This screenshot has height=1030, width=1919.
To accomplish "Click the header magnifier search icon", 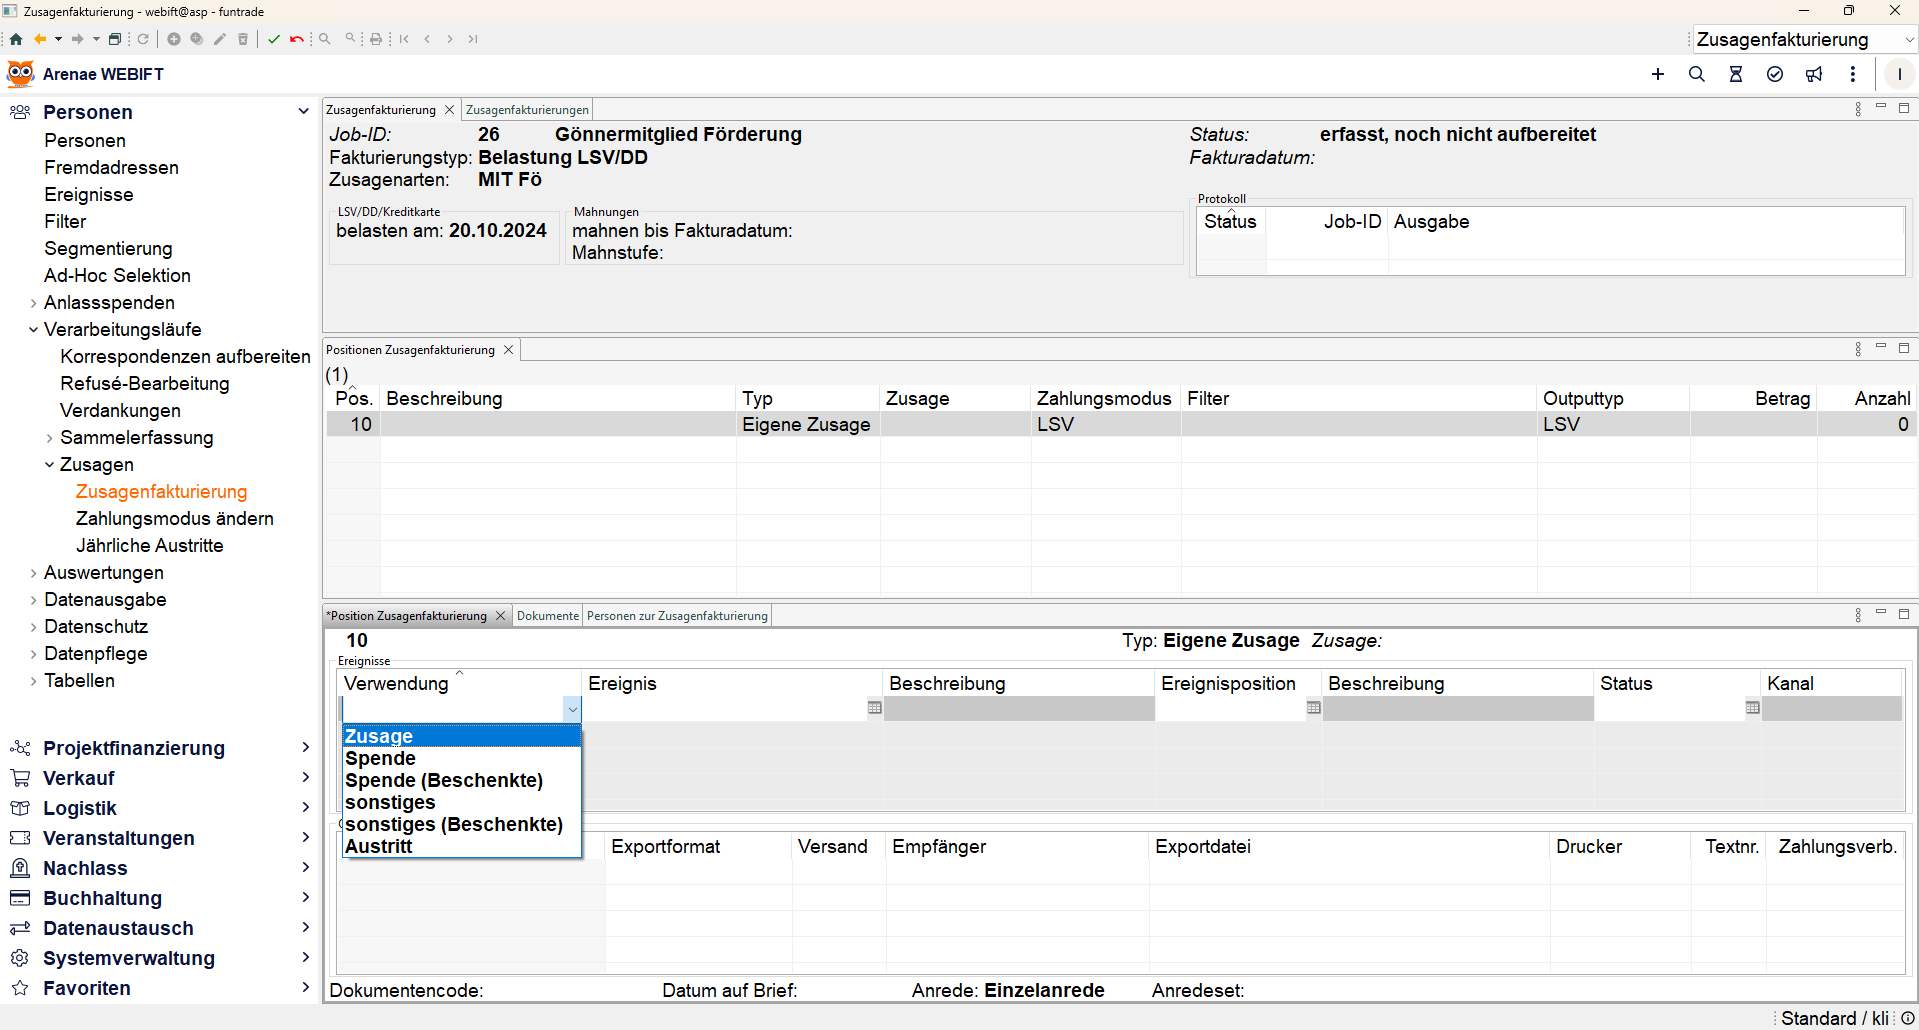I will click(1697, 74).
